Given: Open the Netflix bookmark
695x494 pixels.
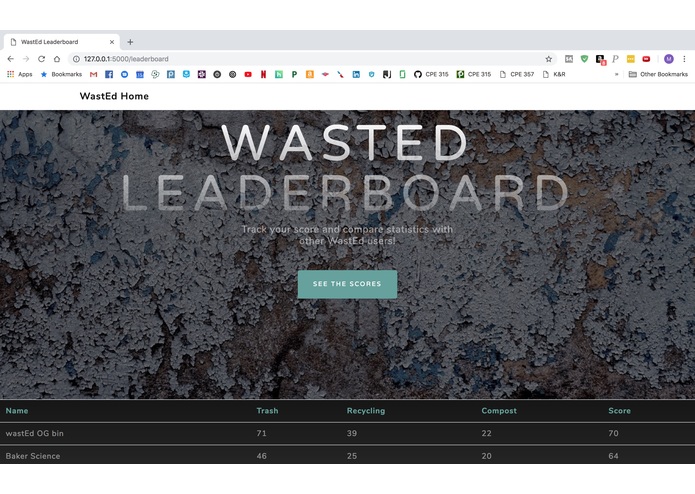Looking at the screenshot, I should (x=263, y=74).
